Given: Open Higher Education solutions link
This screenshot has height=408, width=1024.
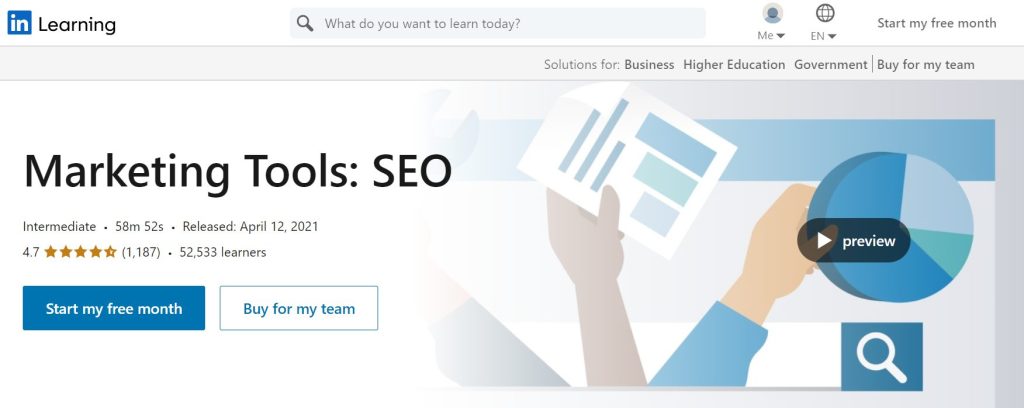Looking at the screenshot, I should [x=734, y=65].
